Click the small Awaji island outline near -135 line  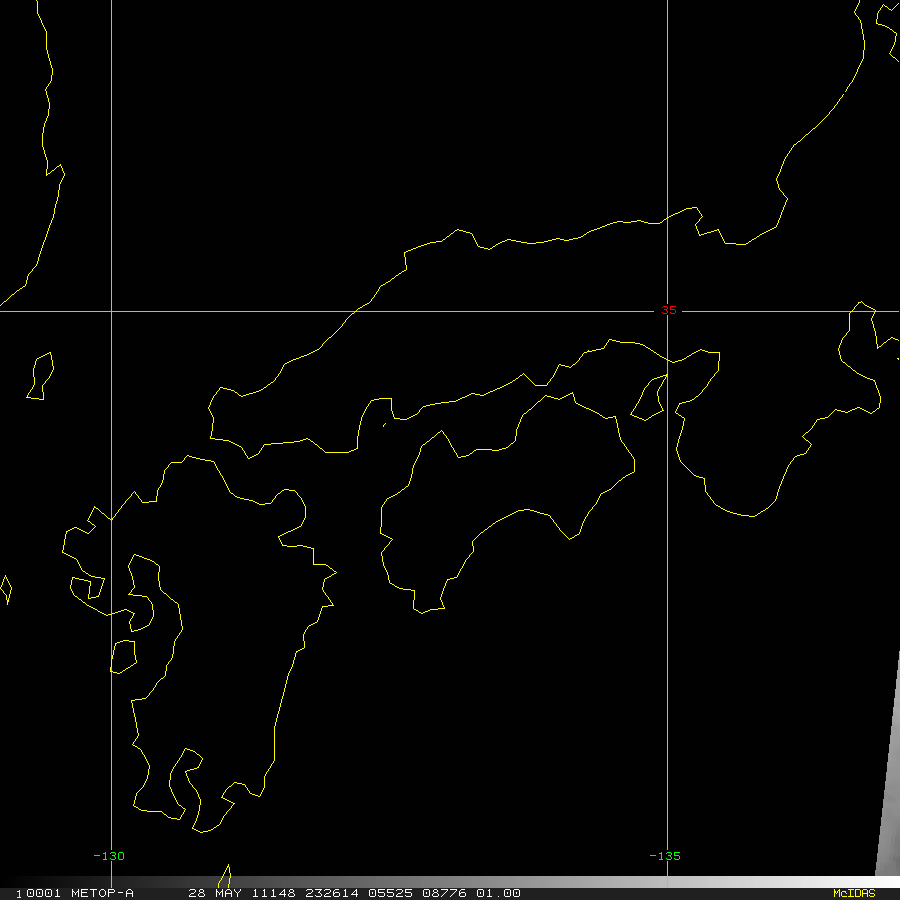pyautogui.click(x=649, y=398)
